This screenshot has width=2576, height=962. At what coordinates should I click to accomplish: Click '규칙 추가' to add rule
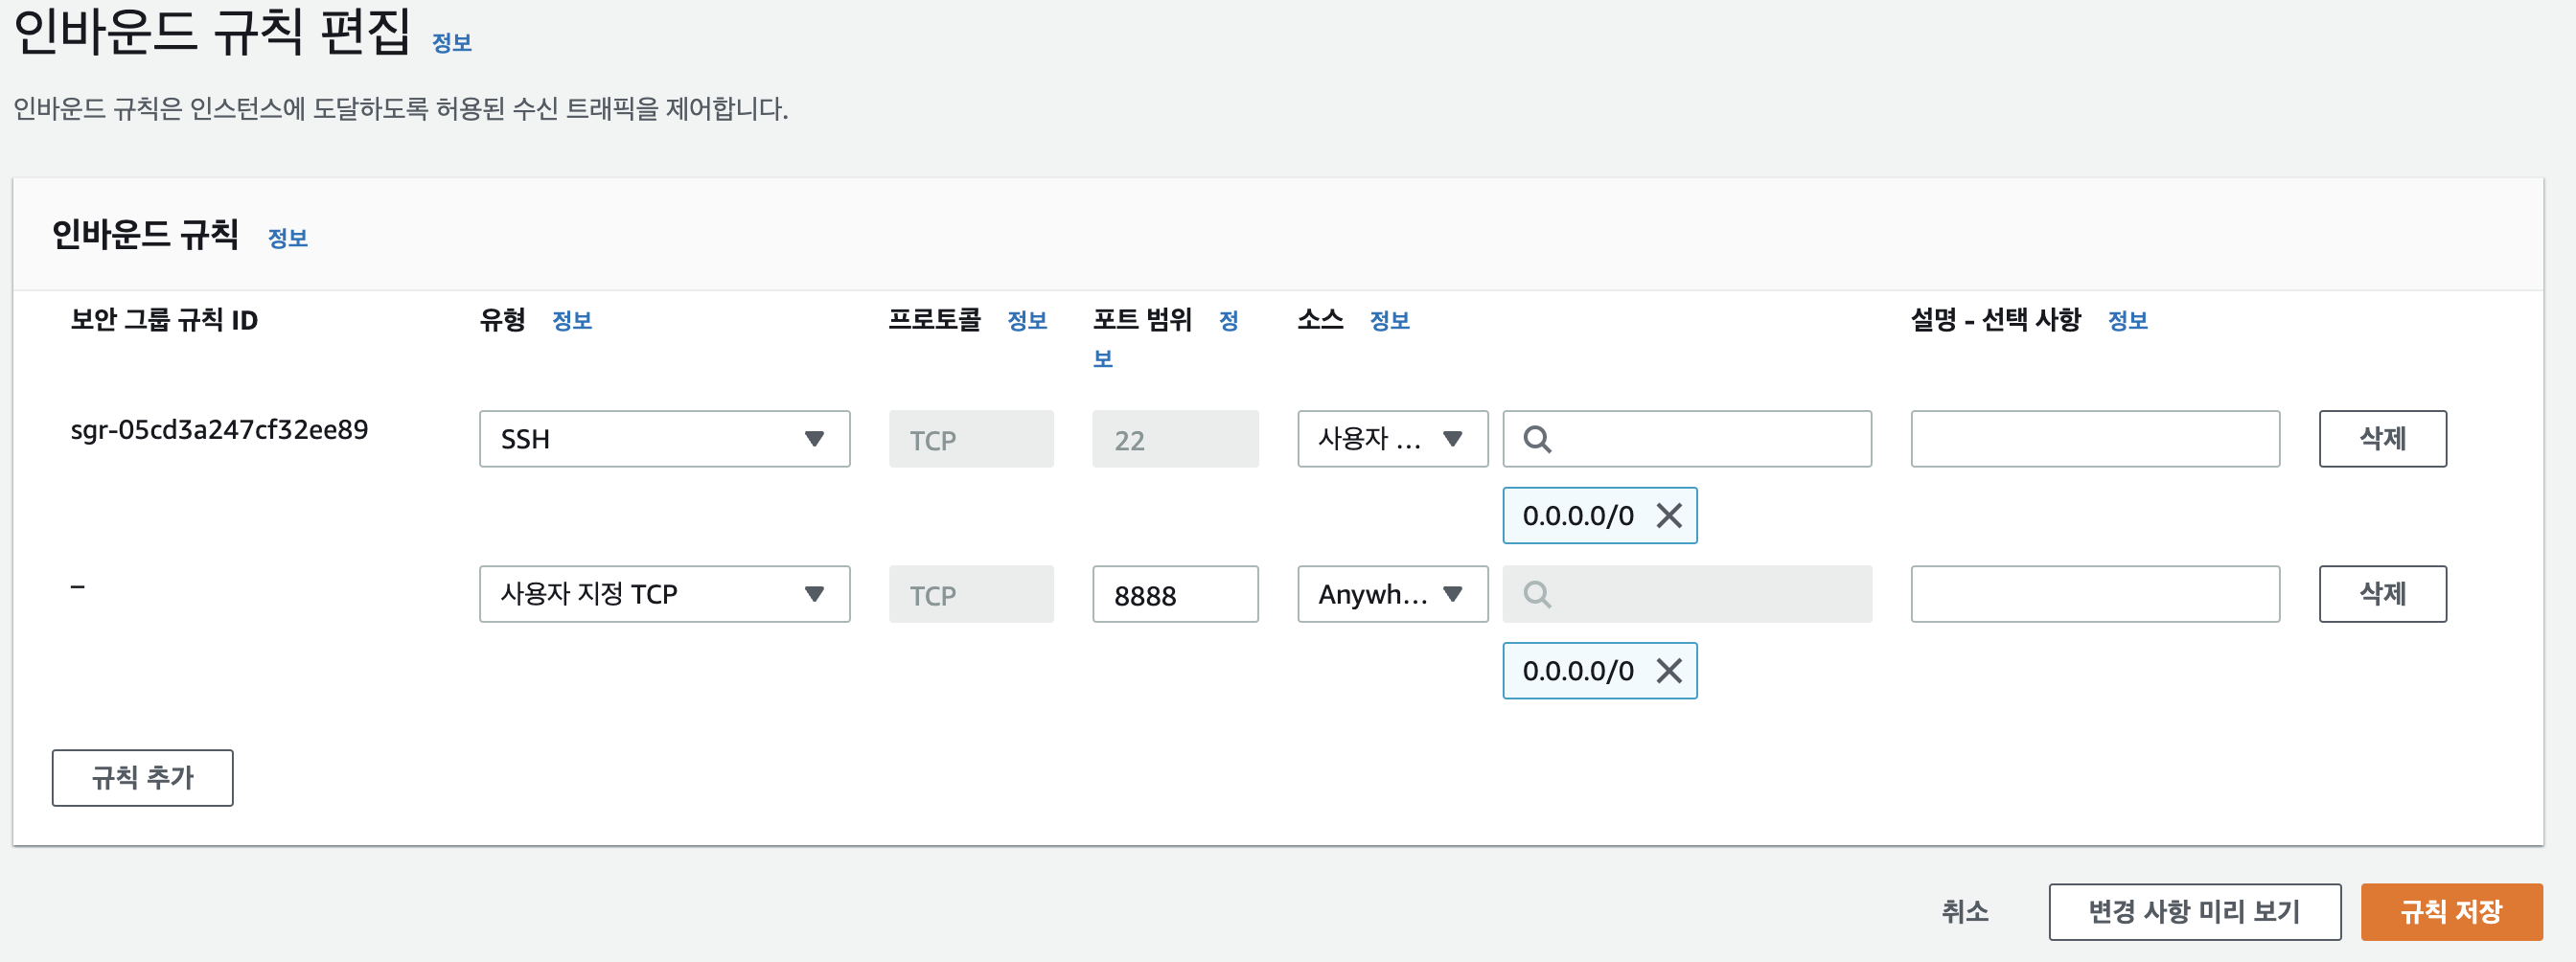142,778
